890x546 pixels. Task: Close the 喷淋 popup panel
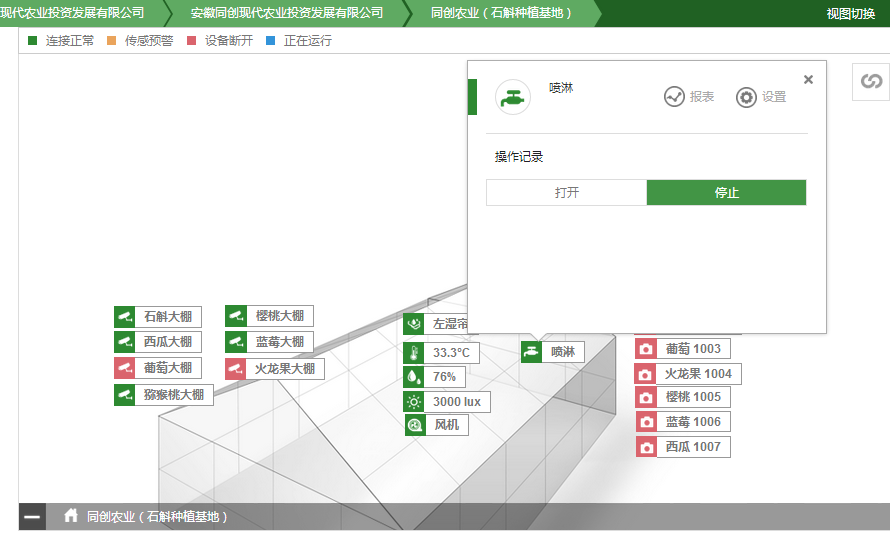808,80
